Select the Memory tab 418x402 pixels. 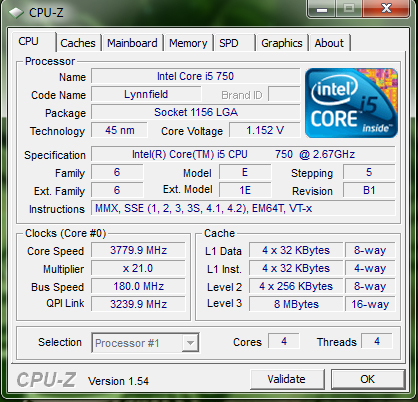tap(188, 43)
